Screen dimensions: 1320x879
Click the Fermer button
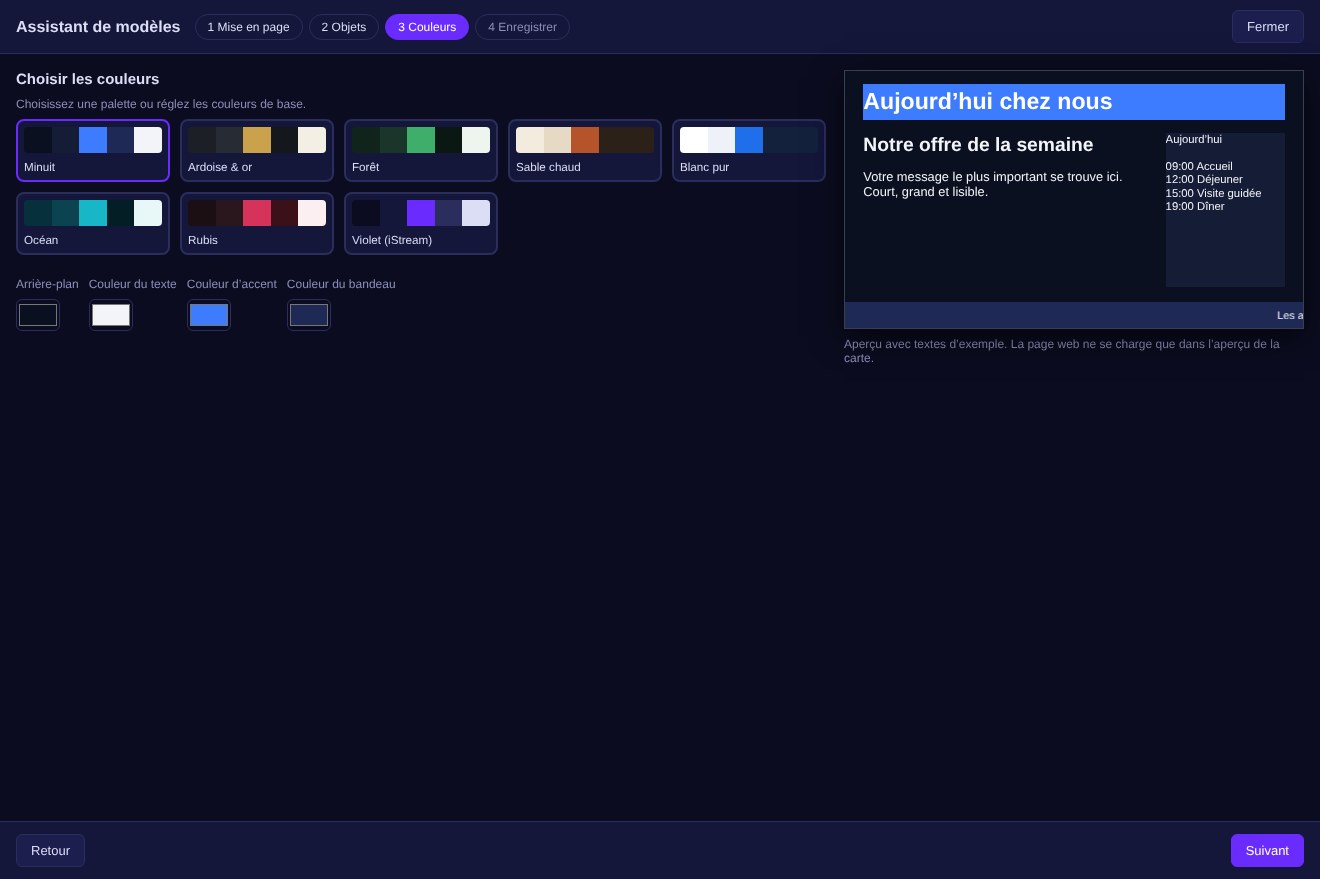pyautogui.click(x=1268, y=27)
